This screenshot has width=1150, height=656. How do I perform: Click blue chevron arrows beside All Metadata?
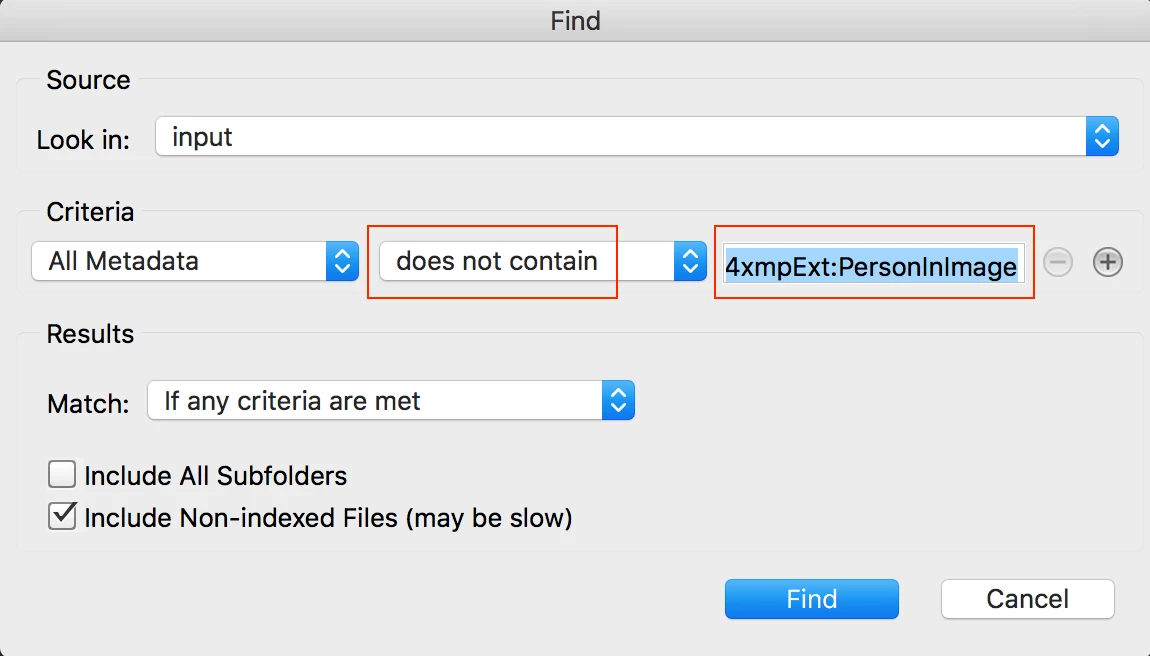(342, 262)
